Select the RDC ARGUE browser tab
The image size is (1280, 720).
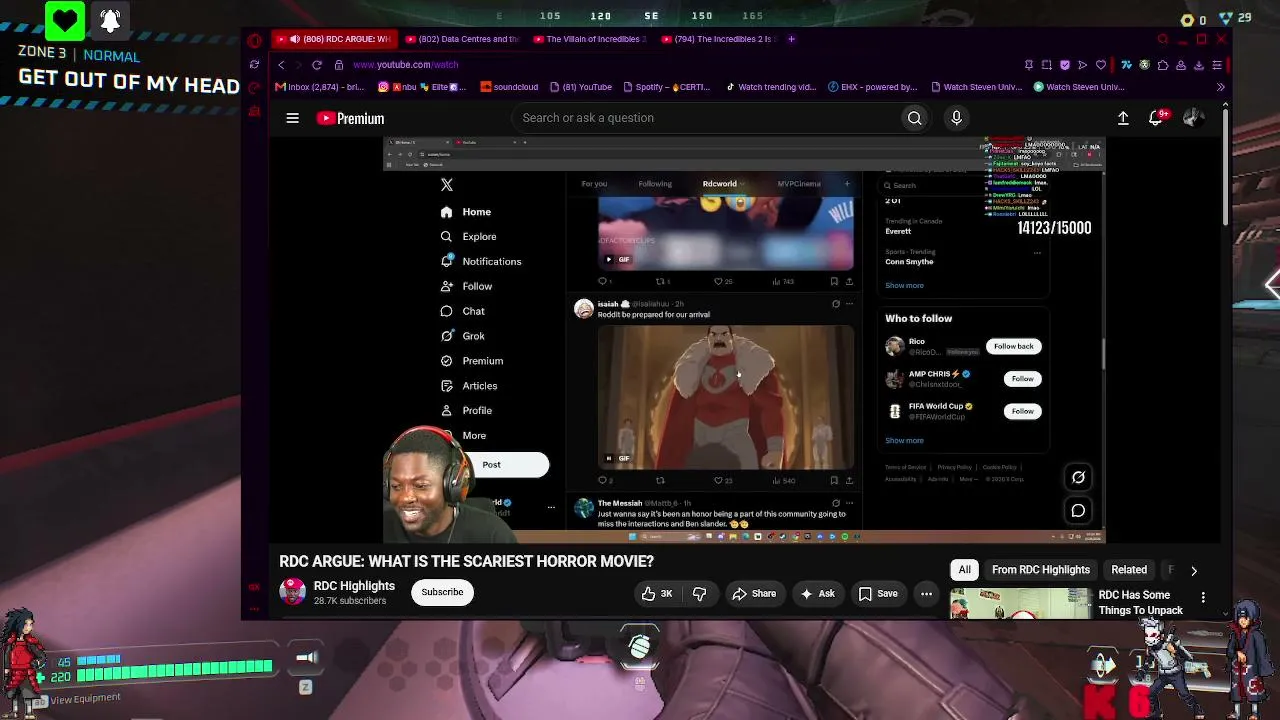pos(334,39)
